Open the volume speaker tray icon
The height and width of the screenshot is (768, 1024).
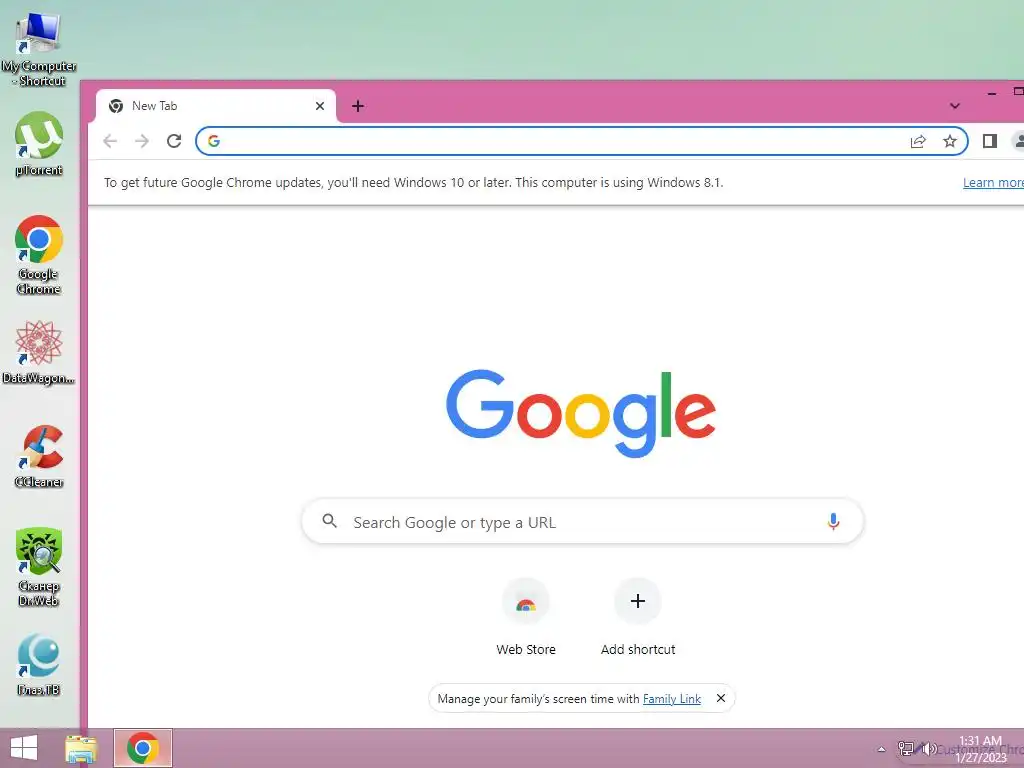coord(927,748)
